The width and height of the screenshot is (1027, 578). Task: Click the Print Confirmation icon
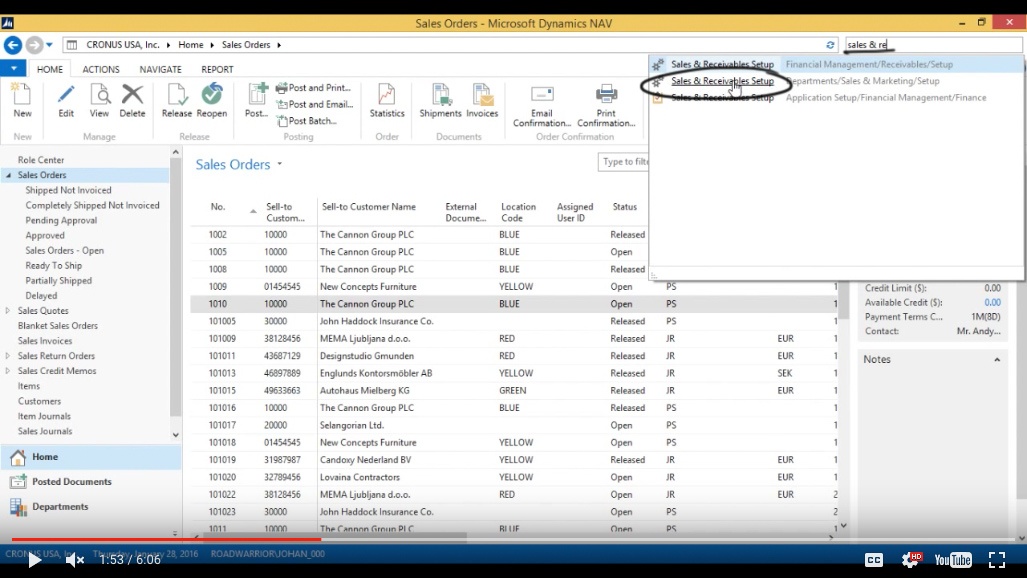coord(606,100)
